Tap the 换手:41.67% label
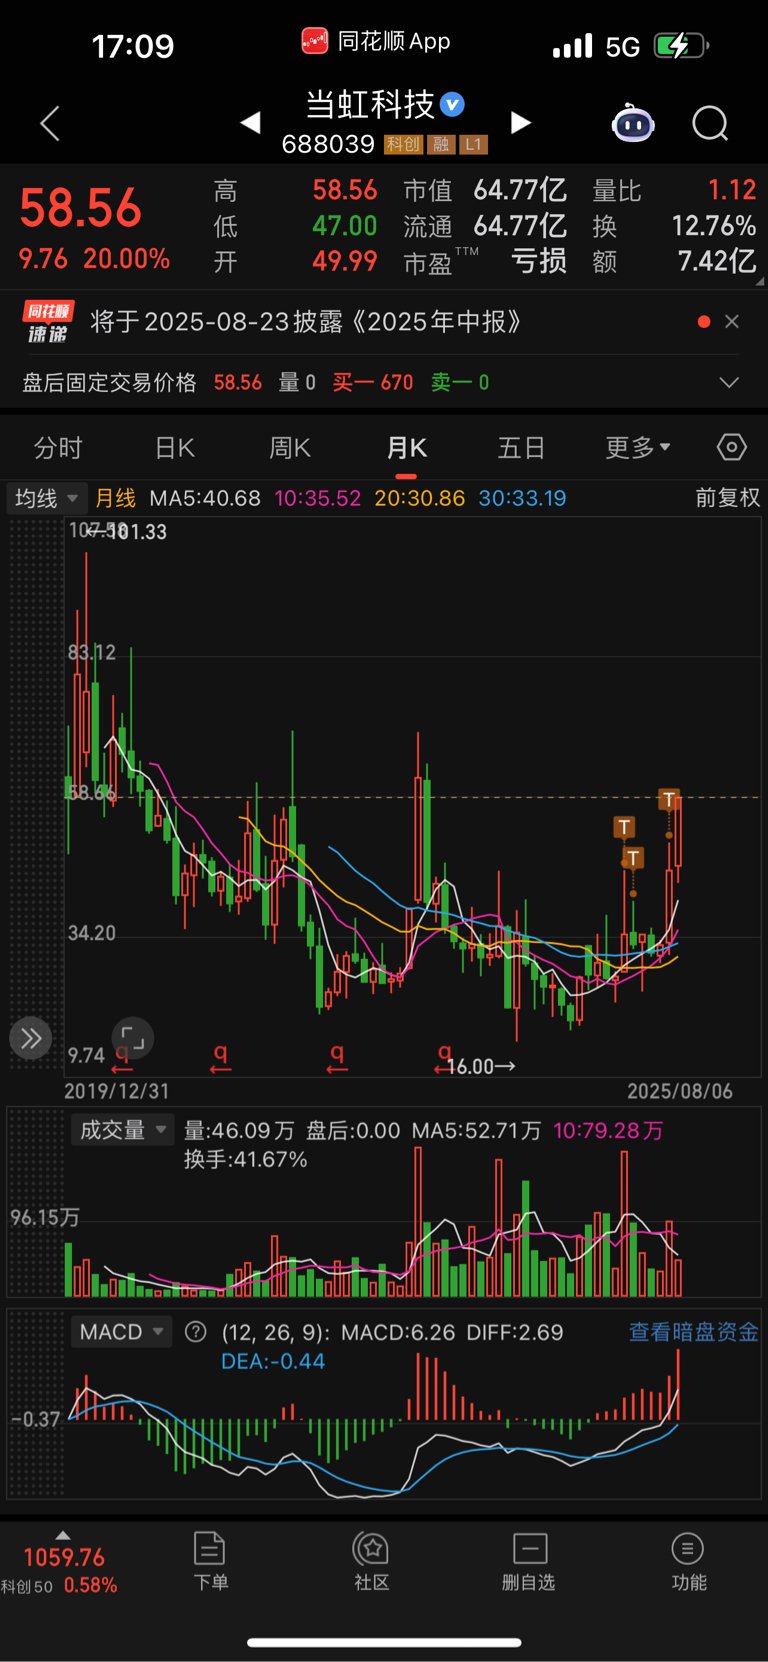 246,1160
